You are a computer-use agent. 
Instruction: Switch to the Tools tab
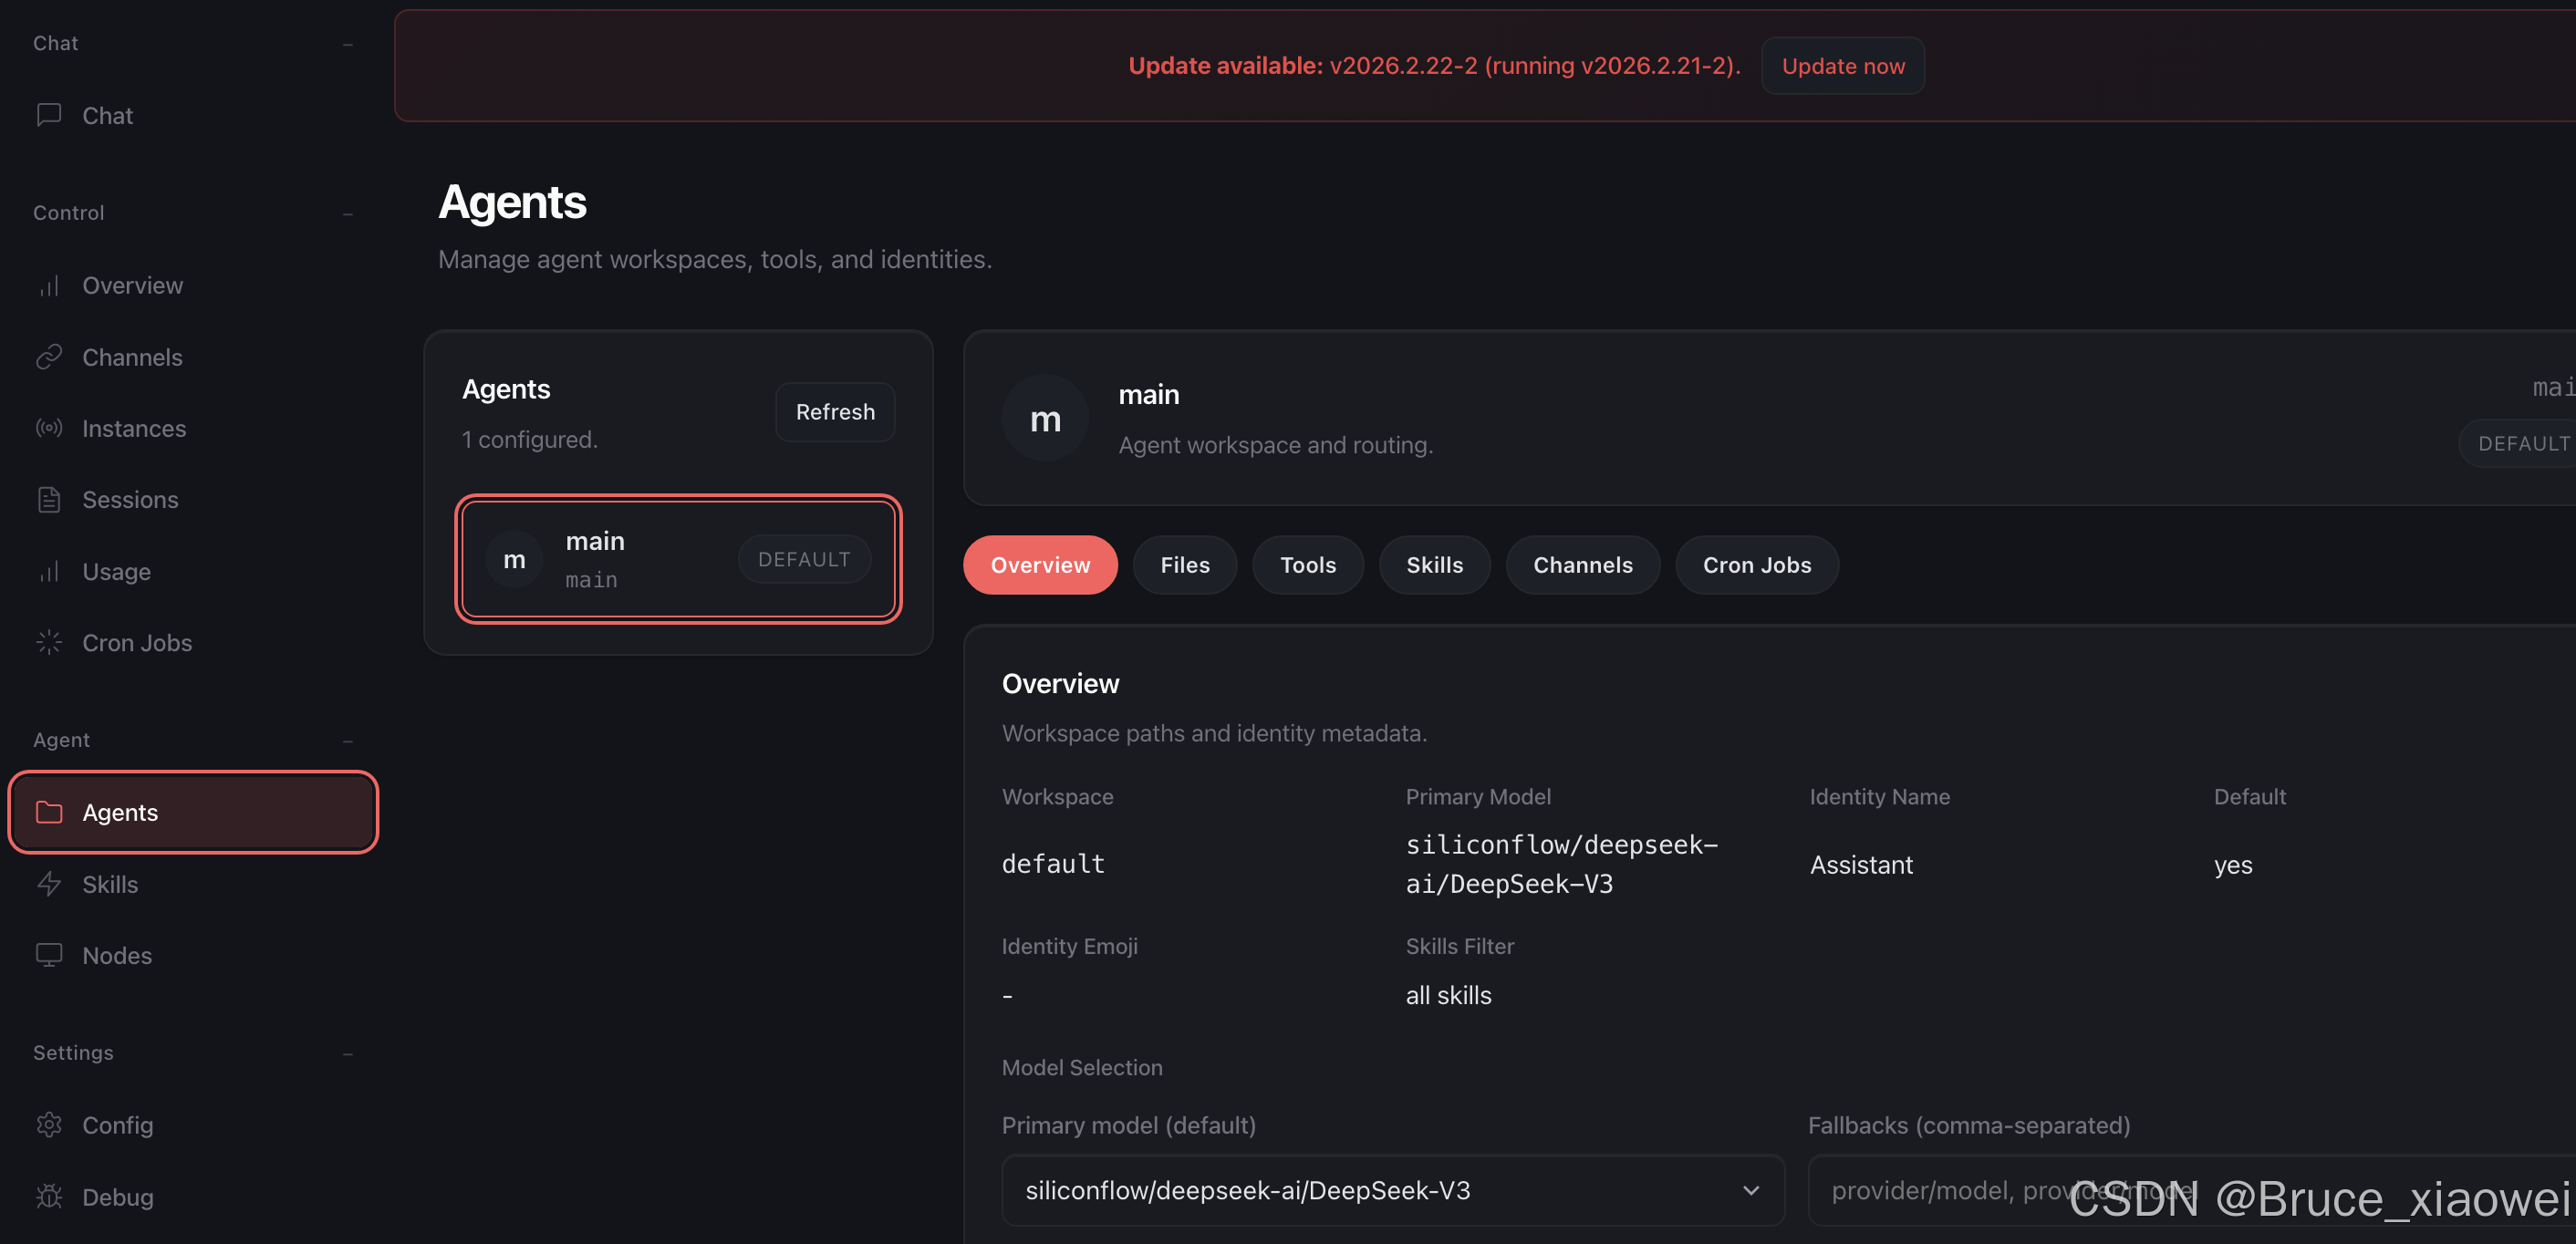(x=1308, y=564)
